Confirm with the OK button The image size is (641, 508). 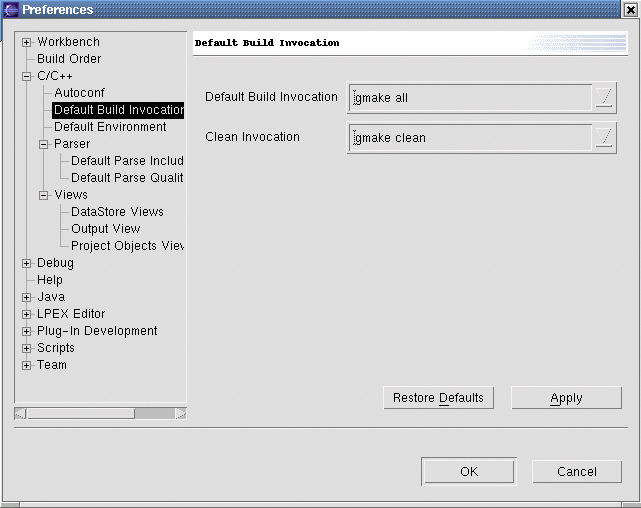point(469,472)
